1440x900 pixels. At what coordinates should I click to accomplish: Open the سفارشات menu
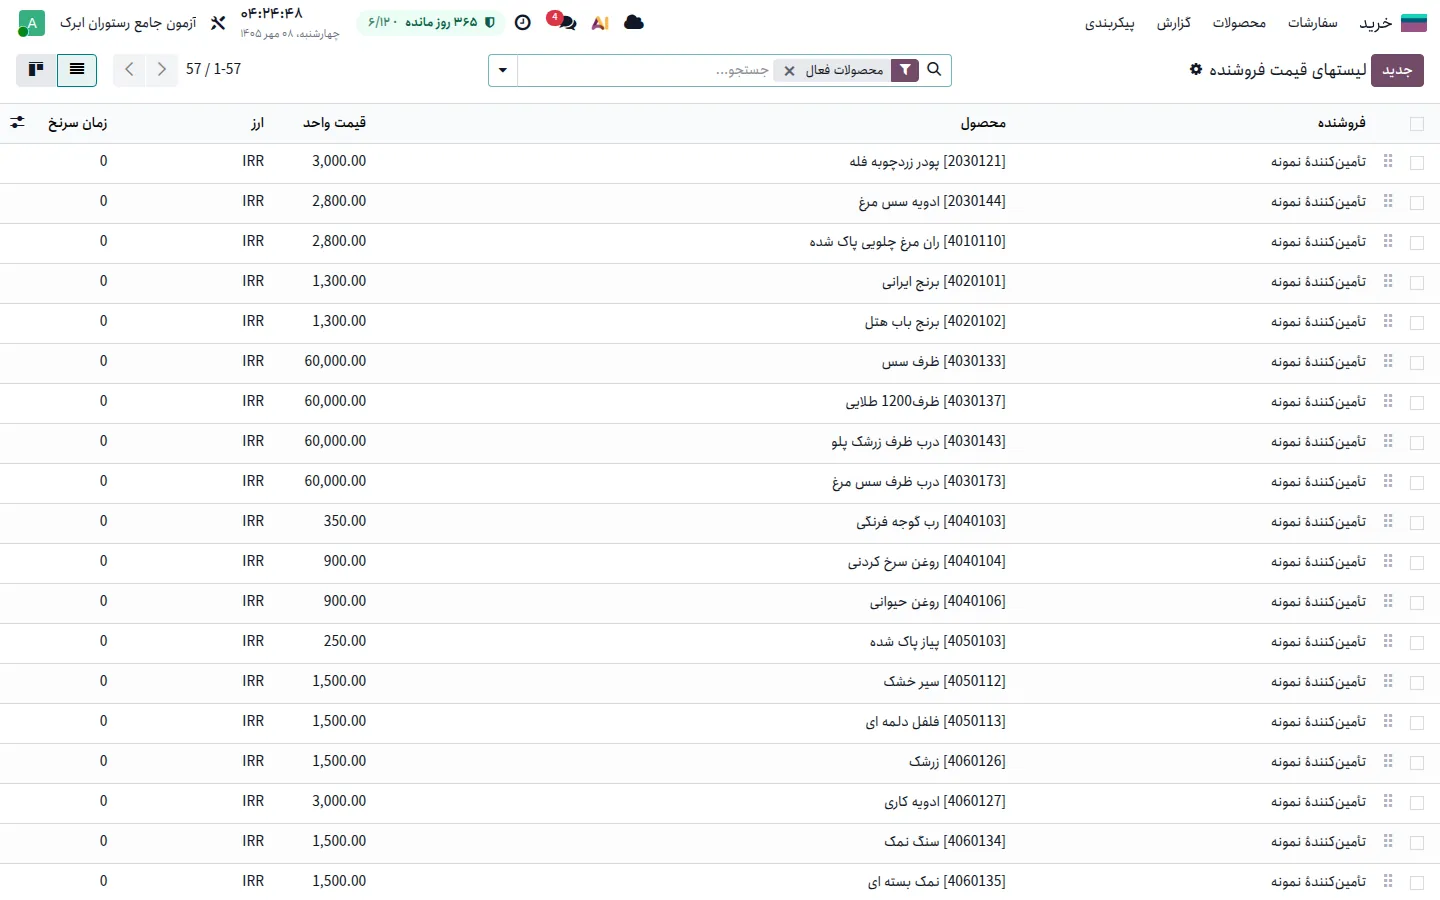tap(1312, 22)
